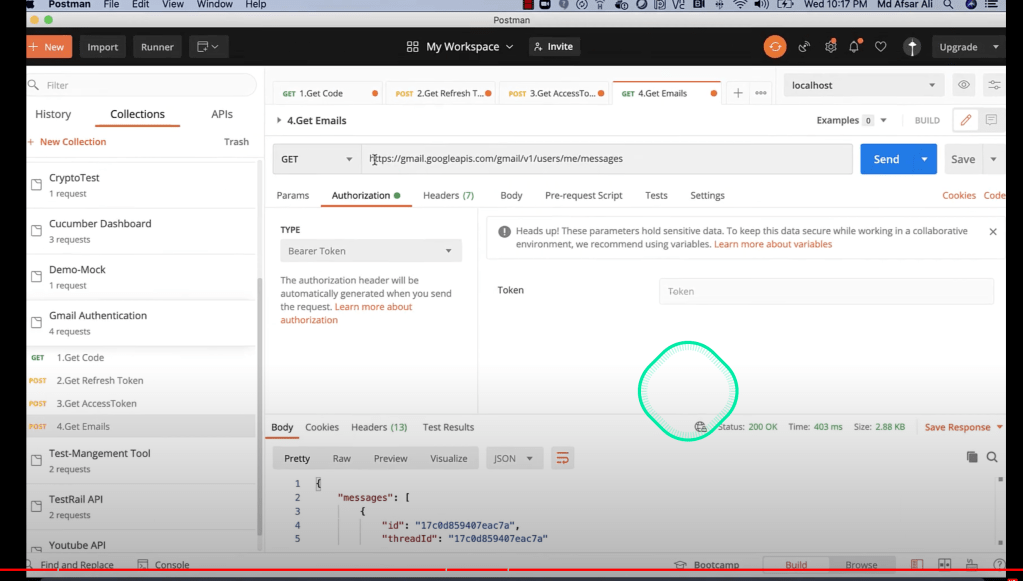Add a new request tab with plus
The image size is (1023, 581).
pyautogui.click(x=738, y=93)
